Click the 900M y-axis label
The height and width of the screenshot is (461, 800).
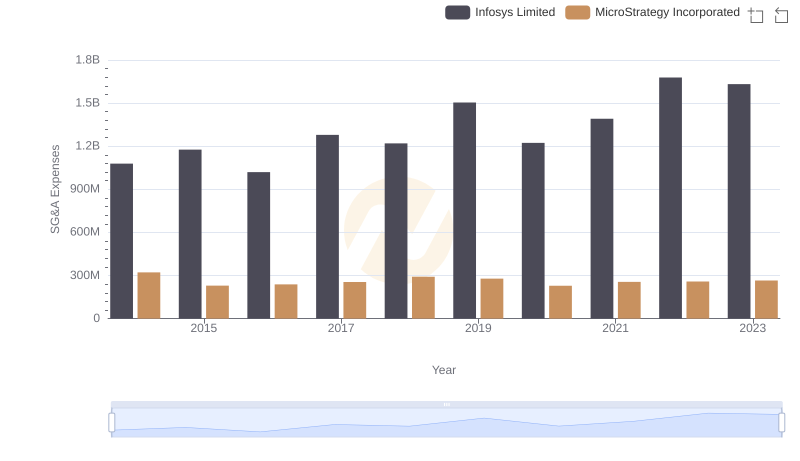click(85, 189)
